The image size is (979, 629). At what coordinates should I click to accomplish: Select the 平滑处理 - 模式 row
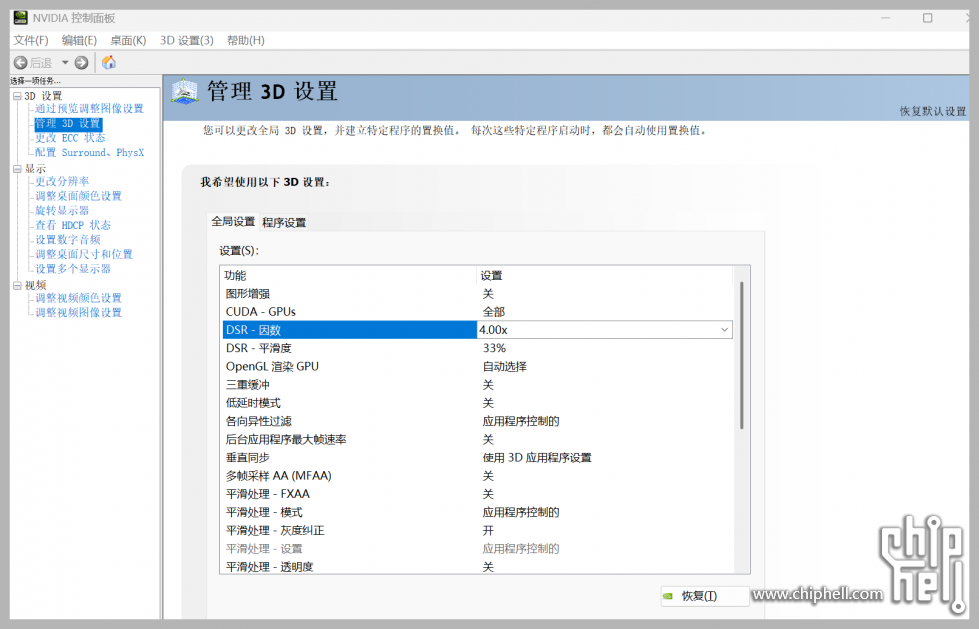click(477, 512)
